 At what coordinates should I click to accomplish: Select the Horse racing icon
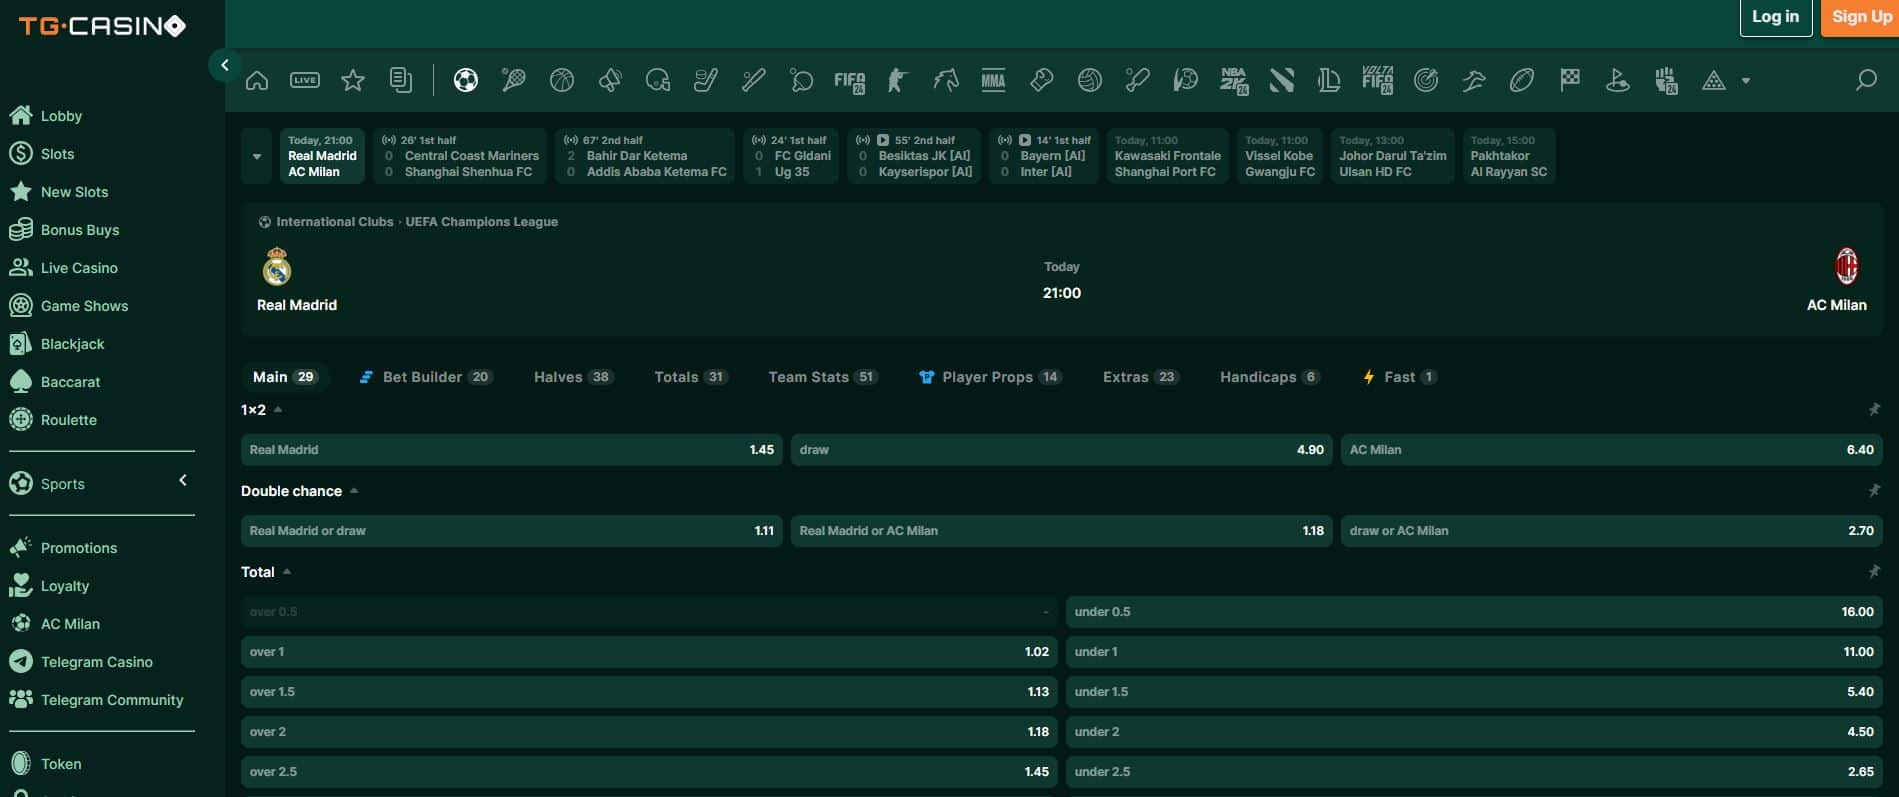click(x=945, y=81)
